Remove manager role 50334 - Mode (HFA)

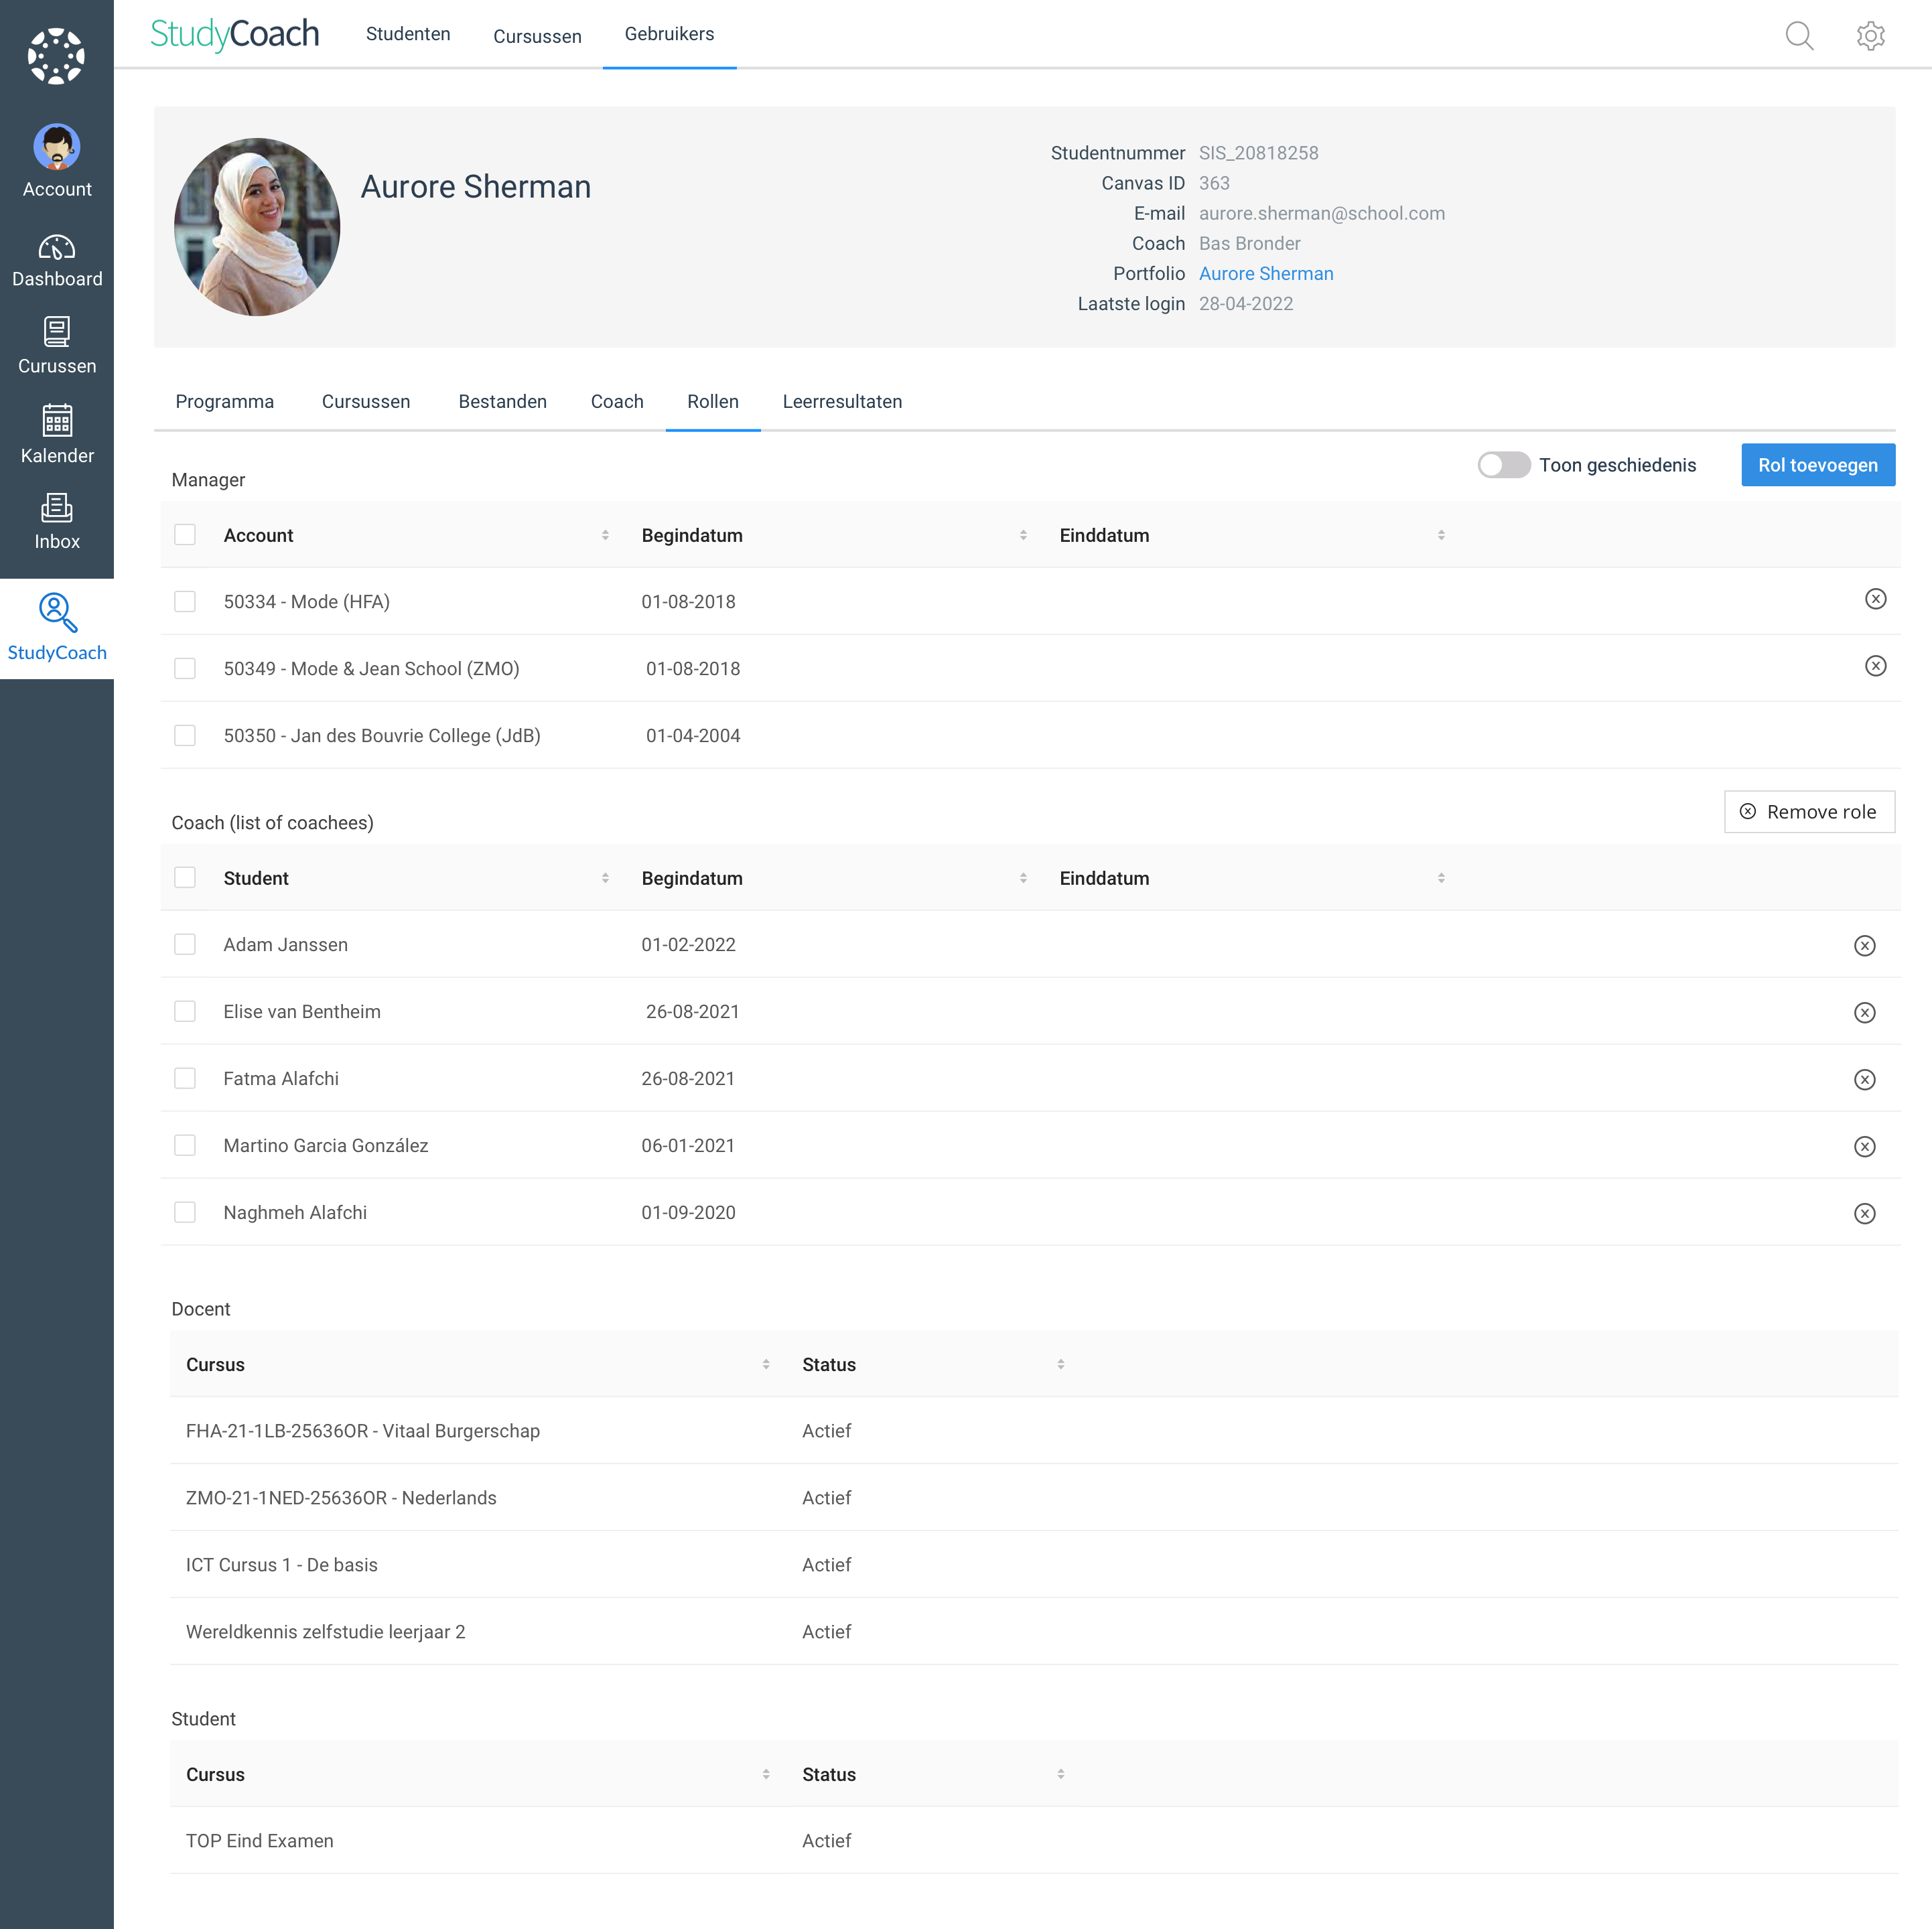point(1875,599)
